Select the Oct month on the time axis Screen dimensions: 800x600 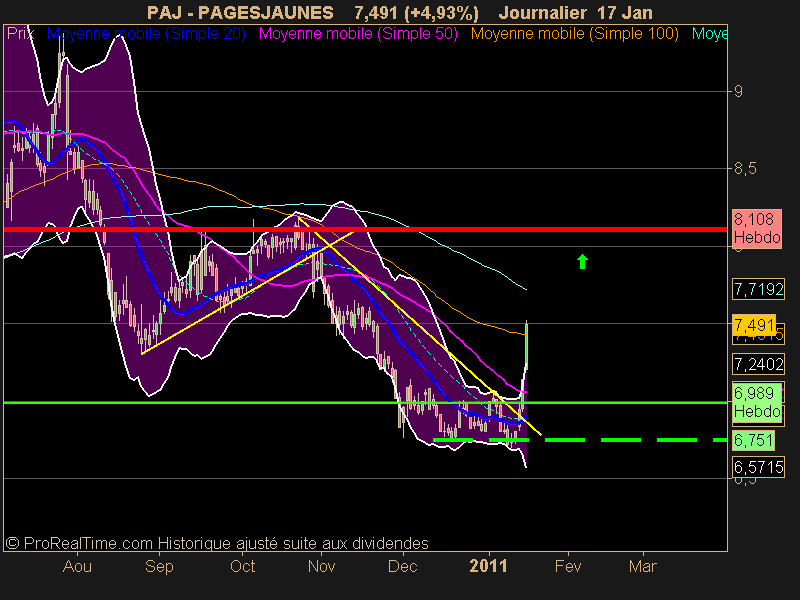point(242,566)
